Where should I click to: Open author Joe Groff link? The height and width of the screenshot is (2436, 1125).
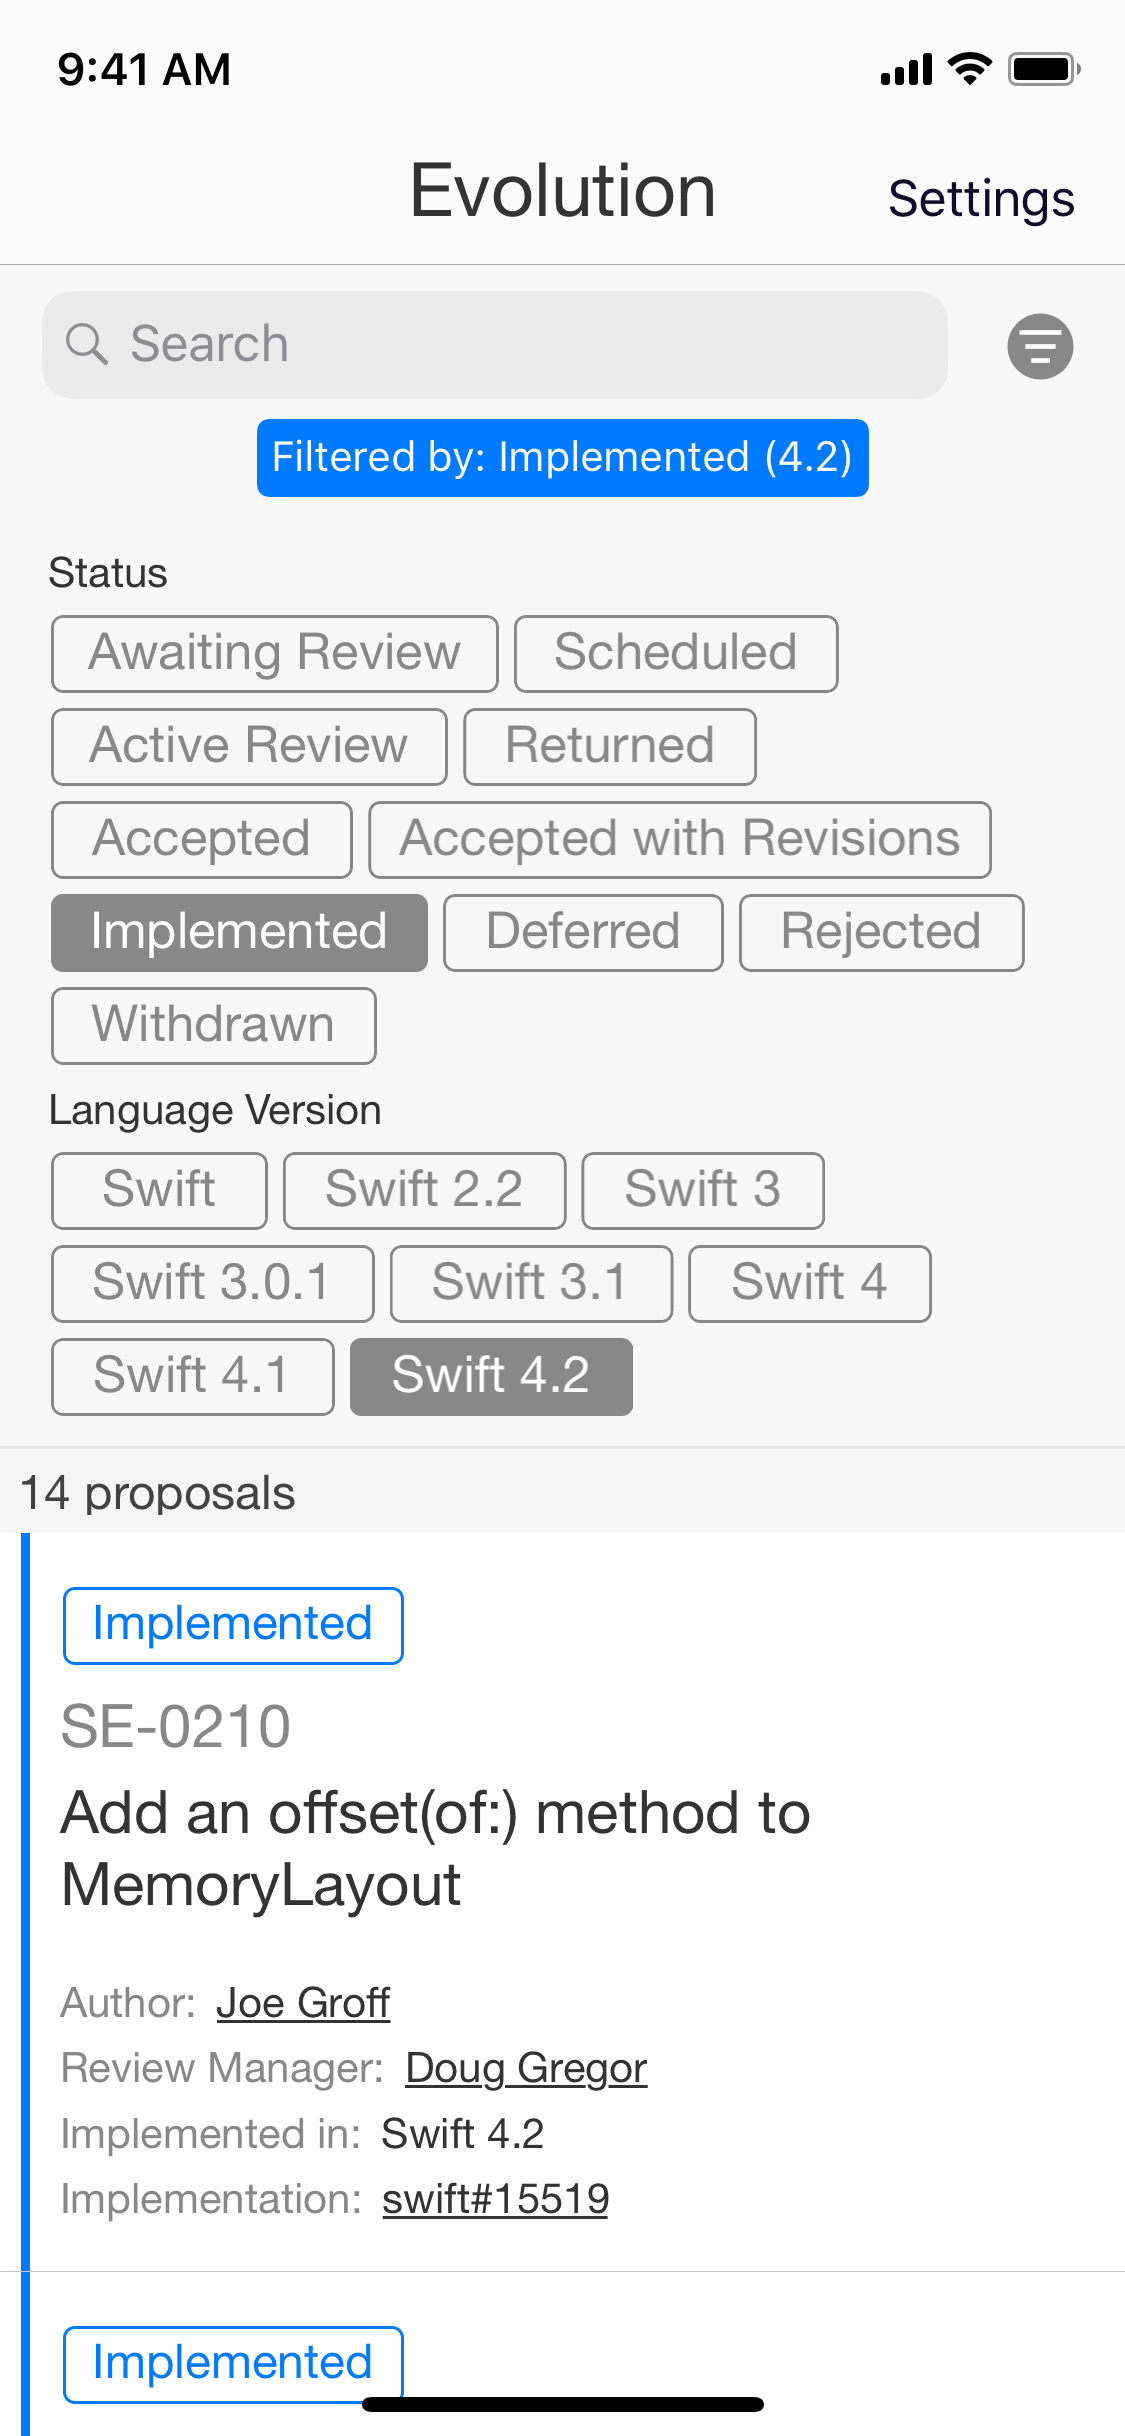point(303,2003)
